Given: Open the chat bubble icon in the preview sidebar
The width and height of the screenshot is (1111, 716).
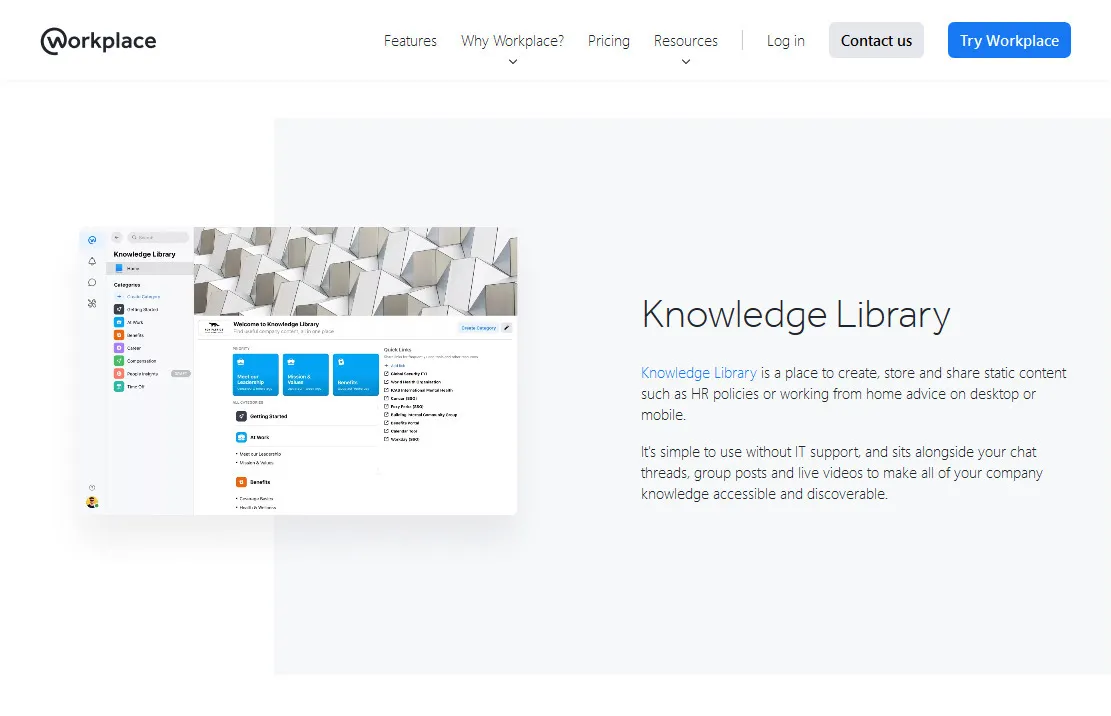Looking at the screenshot, I should 92,282.
